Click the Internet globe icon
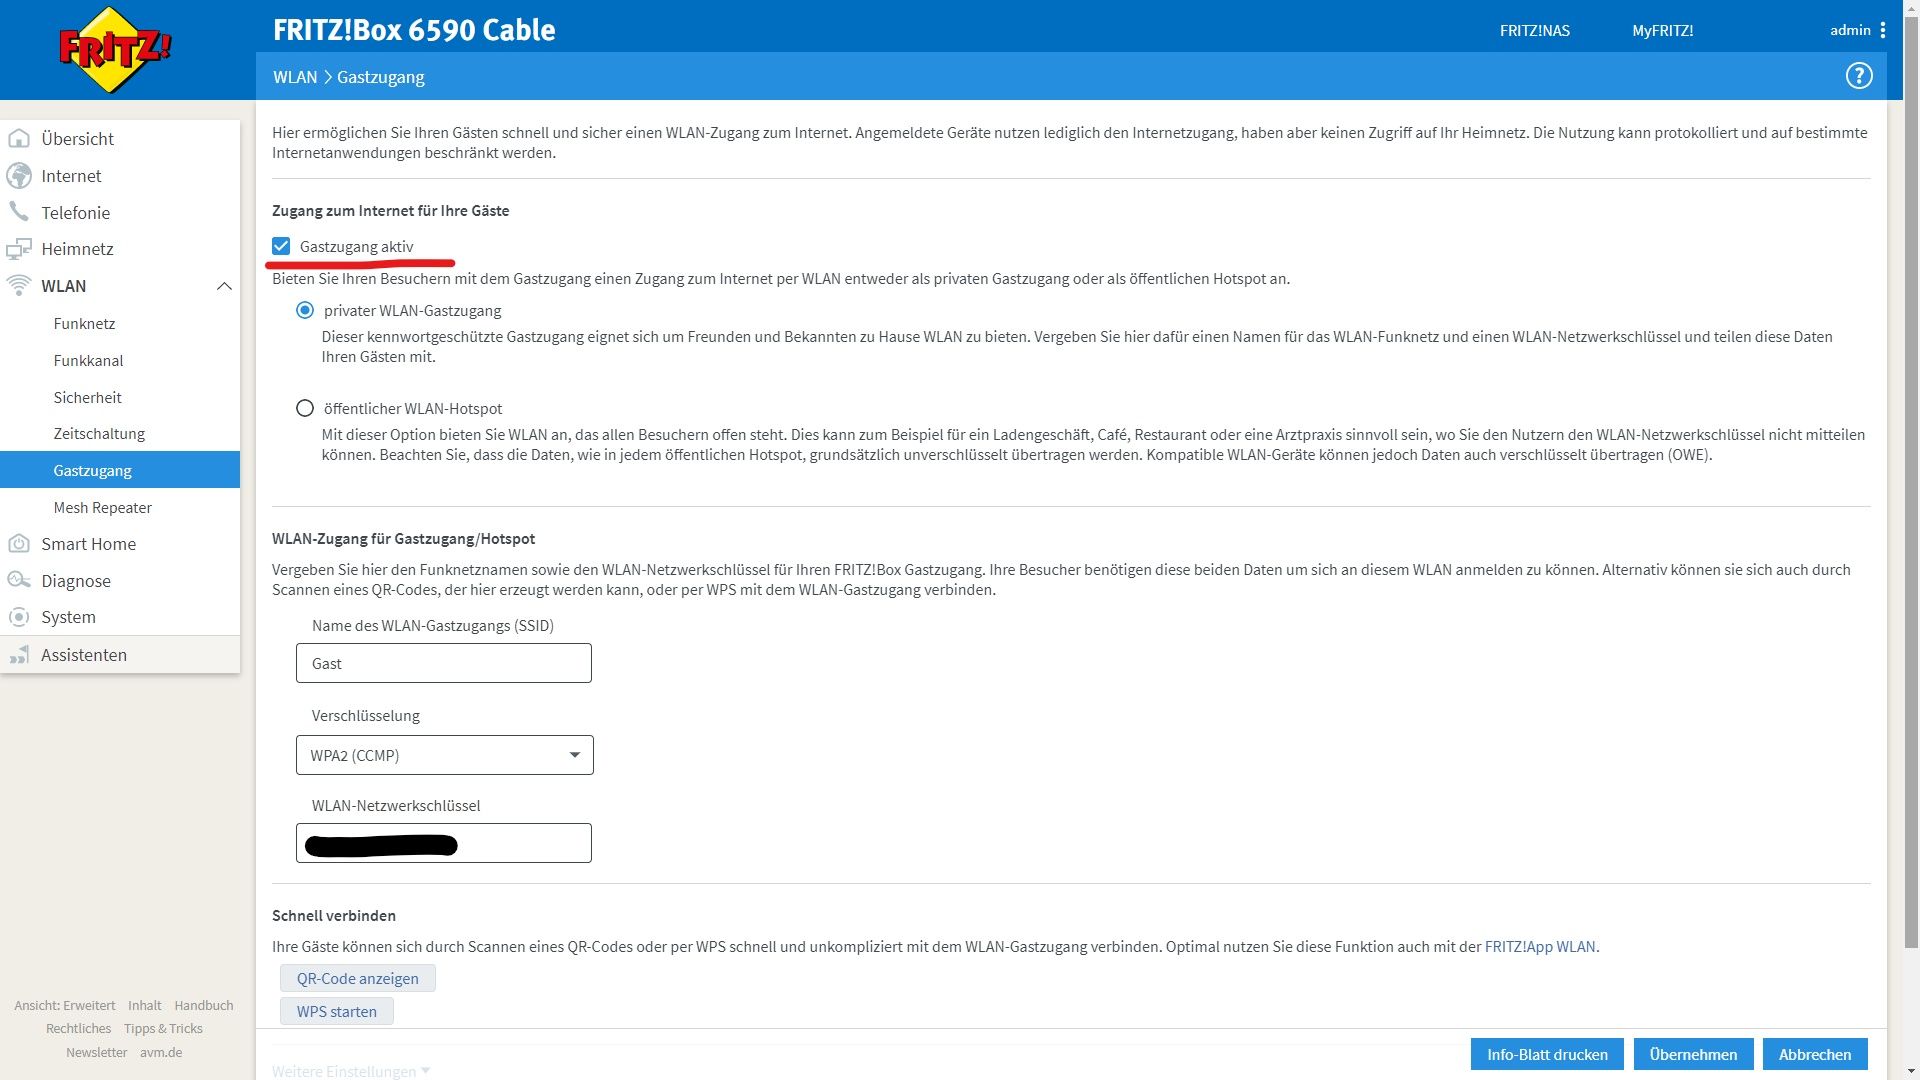Screen dimensions: 1920x1080 coord(19,176)
